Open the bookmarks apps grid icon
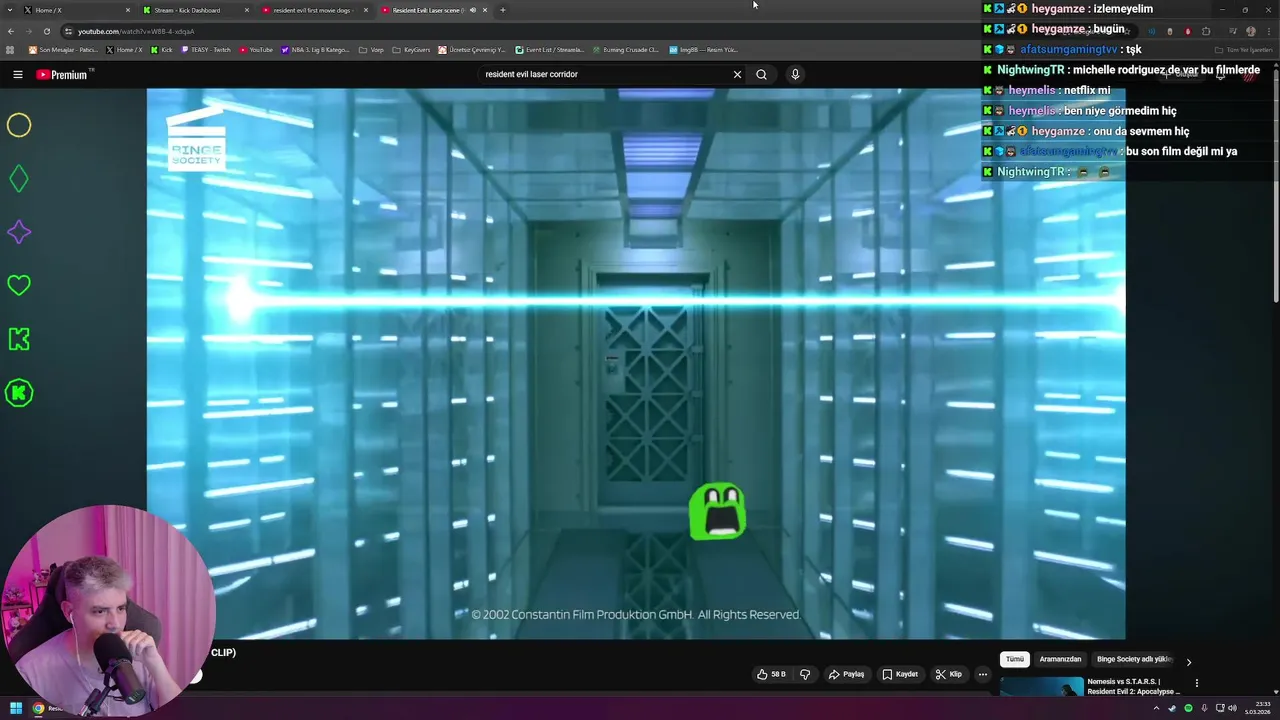Screen dimensions: 1280x720 pyautogui.click(x=10, y=49)
